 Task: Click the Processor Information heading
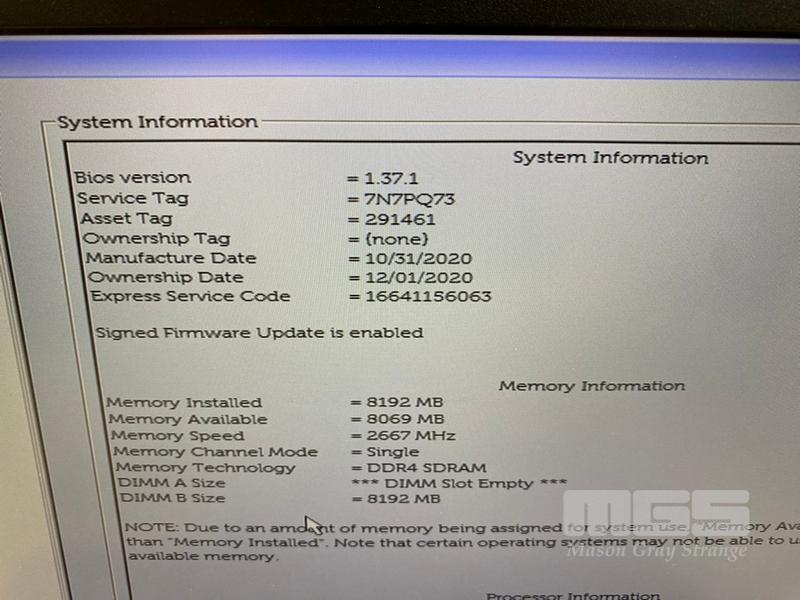coord(571,596)
